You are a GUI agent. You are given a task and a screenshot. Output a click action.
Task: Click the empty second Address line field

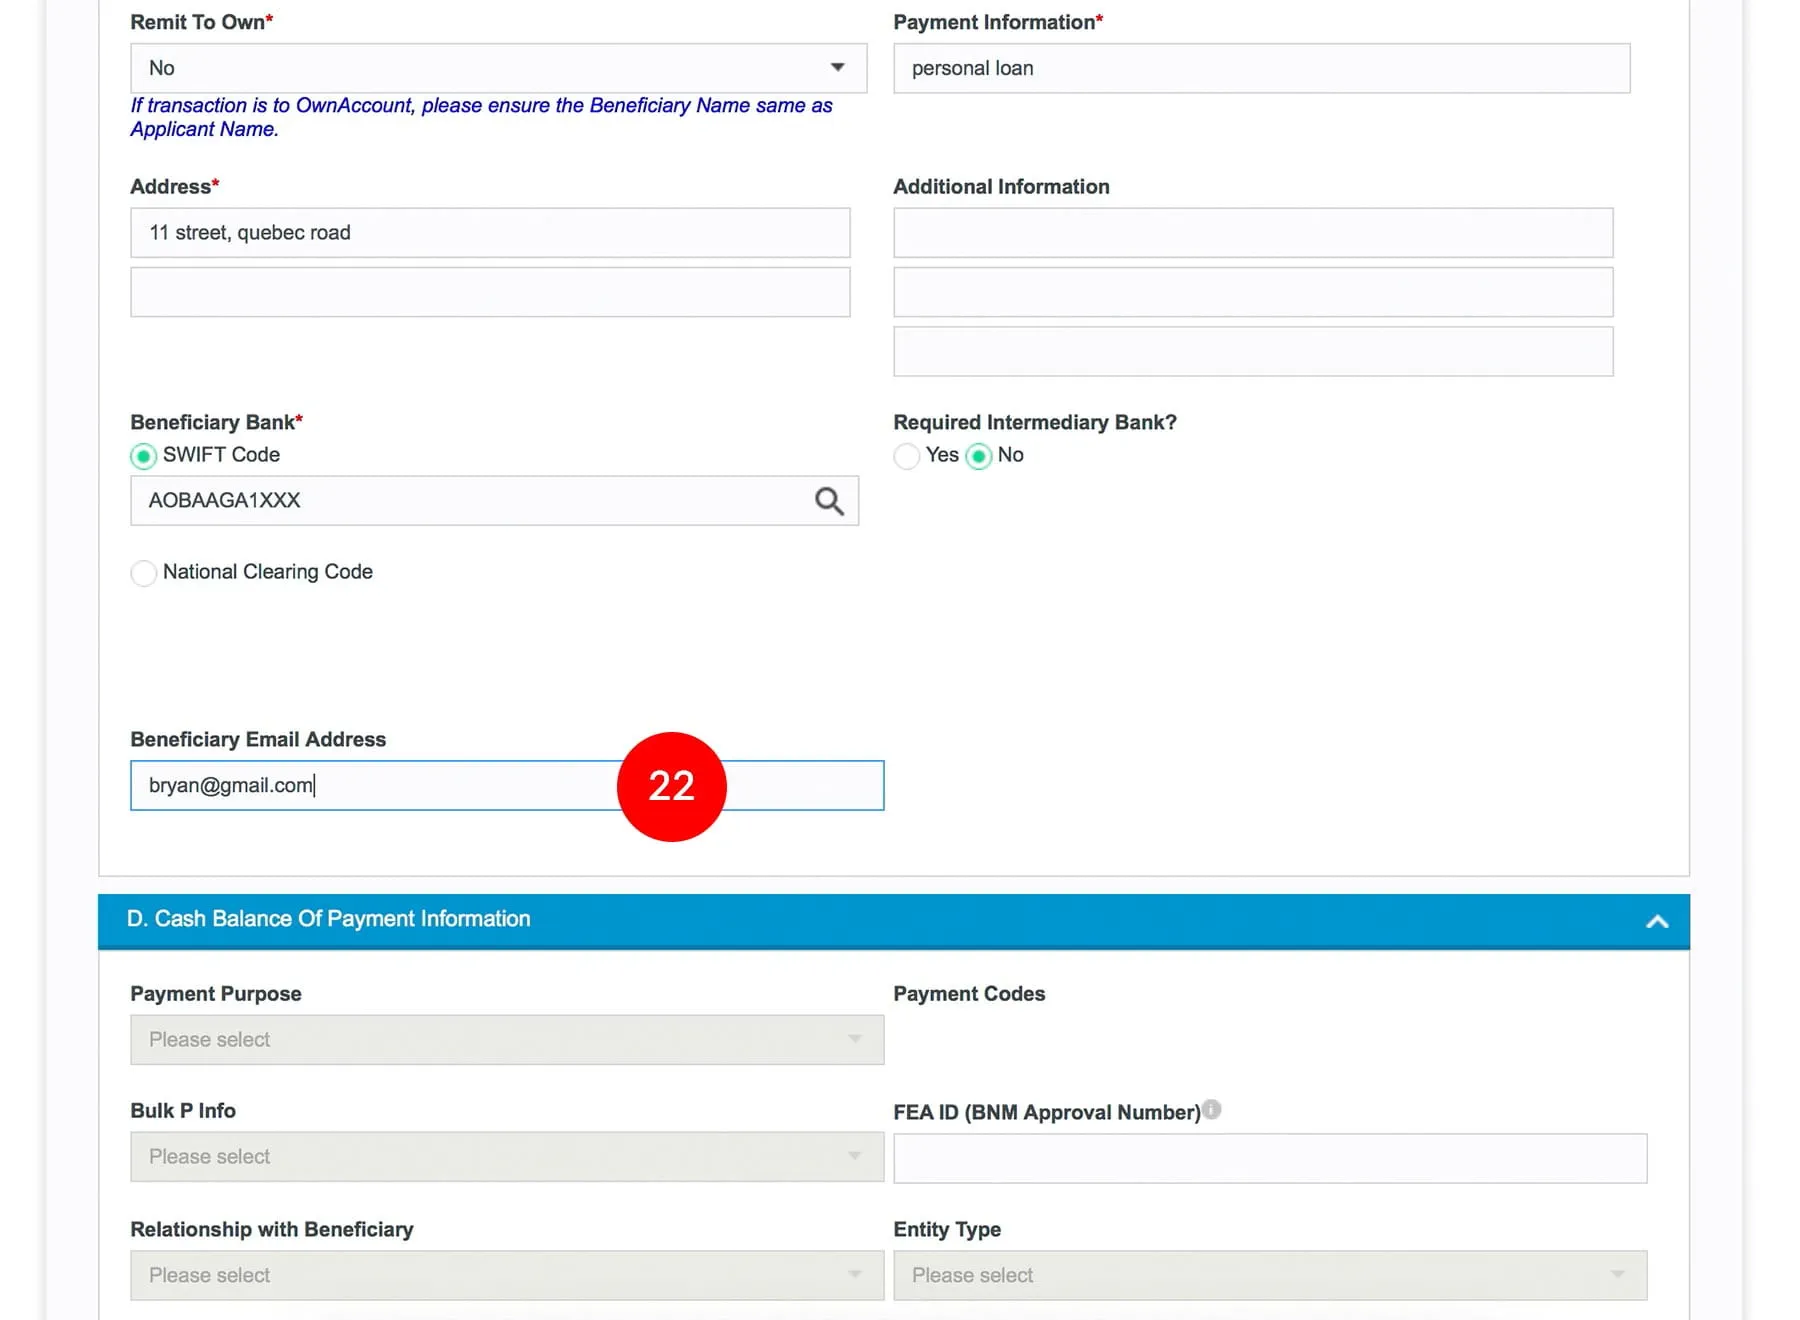click(x=490, y=292)
